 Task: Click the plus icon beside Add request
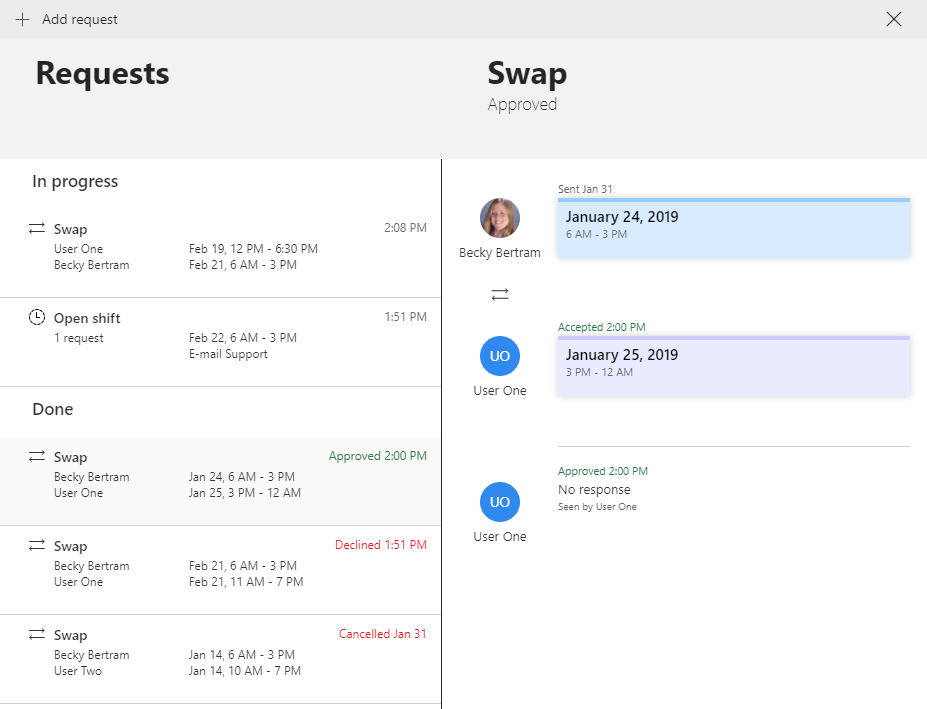point(22,19)
